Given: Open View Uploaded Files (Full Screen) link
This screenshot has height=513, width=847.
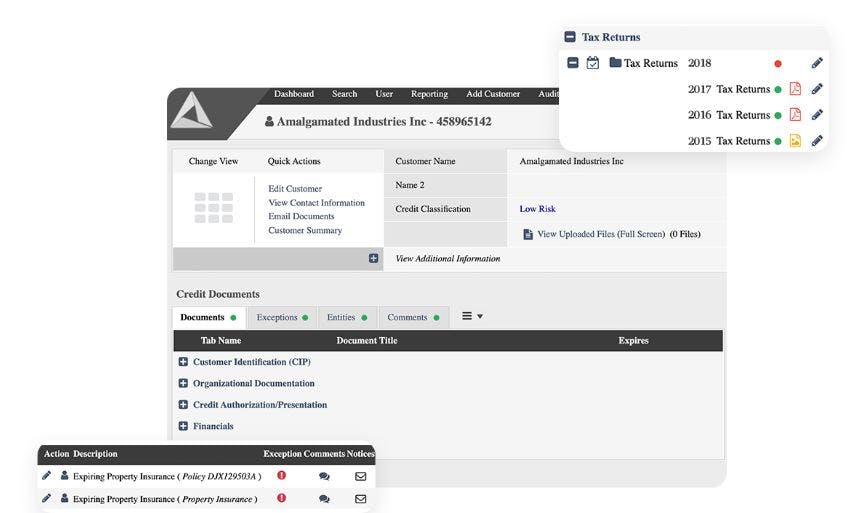Looking at the screenshot, I should (x=601, y=234).
